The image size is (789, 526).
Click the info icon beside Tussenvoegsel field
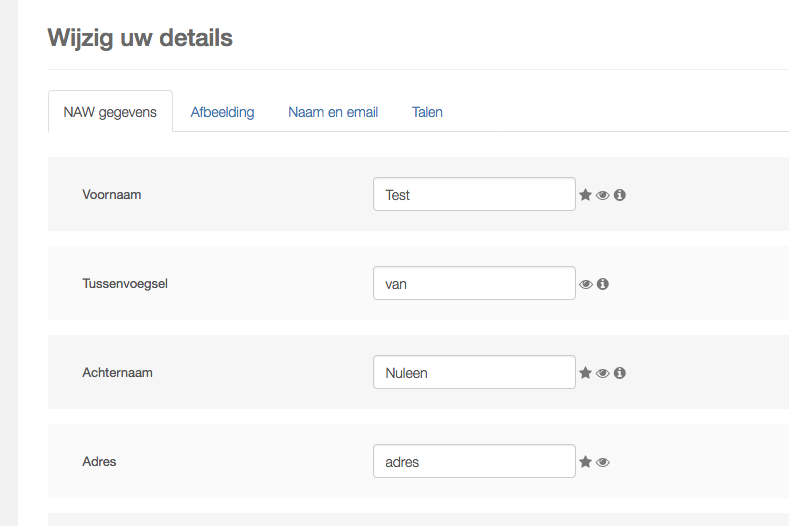point(603,284)
